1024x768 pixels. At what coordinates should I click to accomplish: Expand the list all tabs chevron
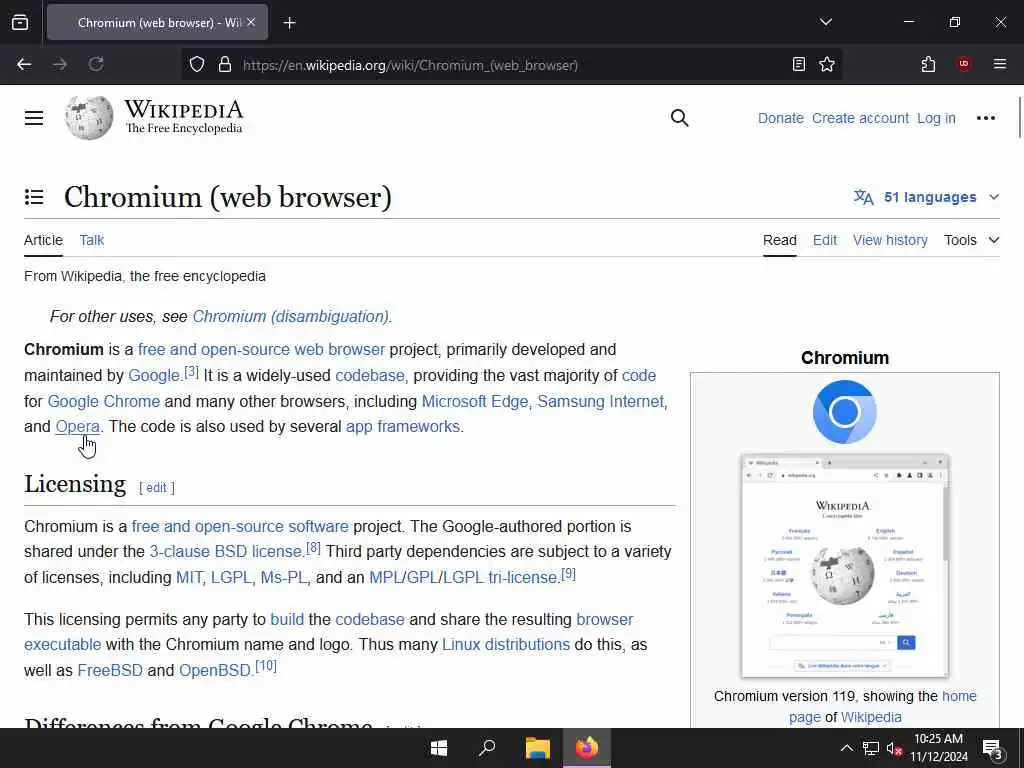[825, 22]
